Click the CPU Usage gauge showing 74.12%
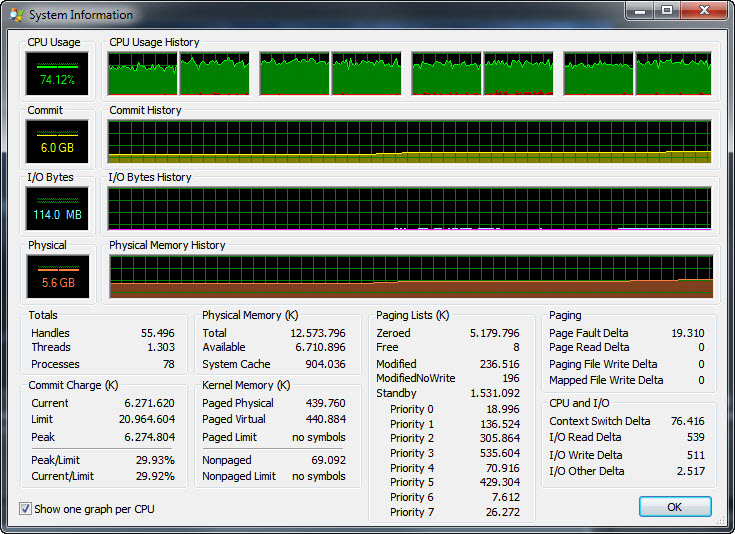 click(x=57, y=73)
